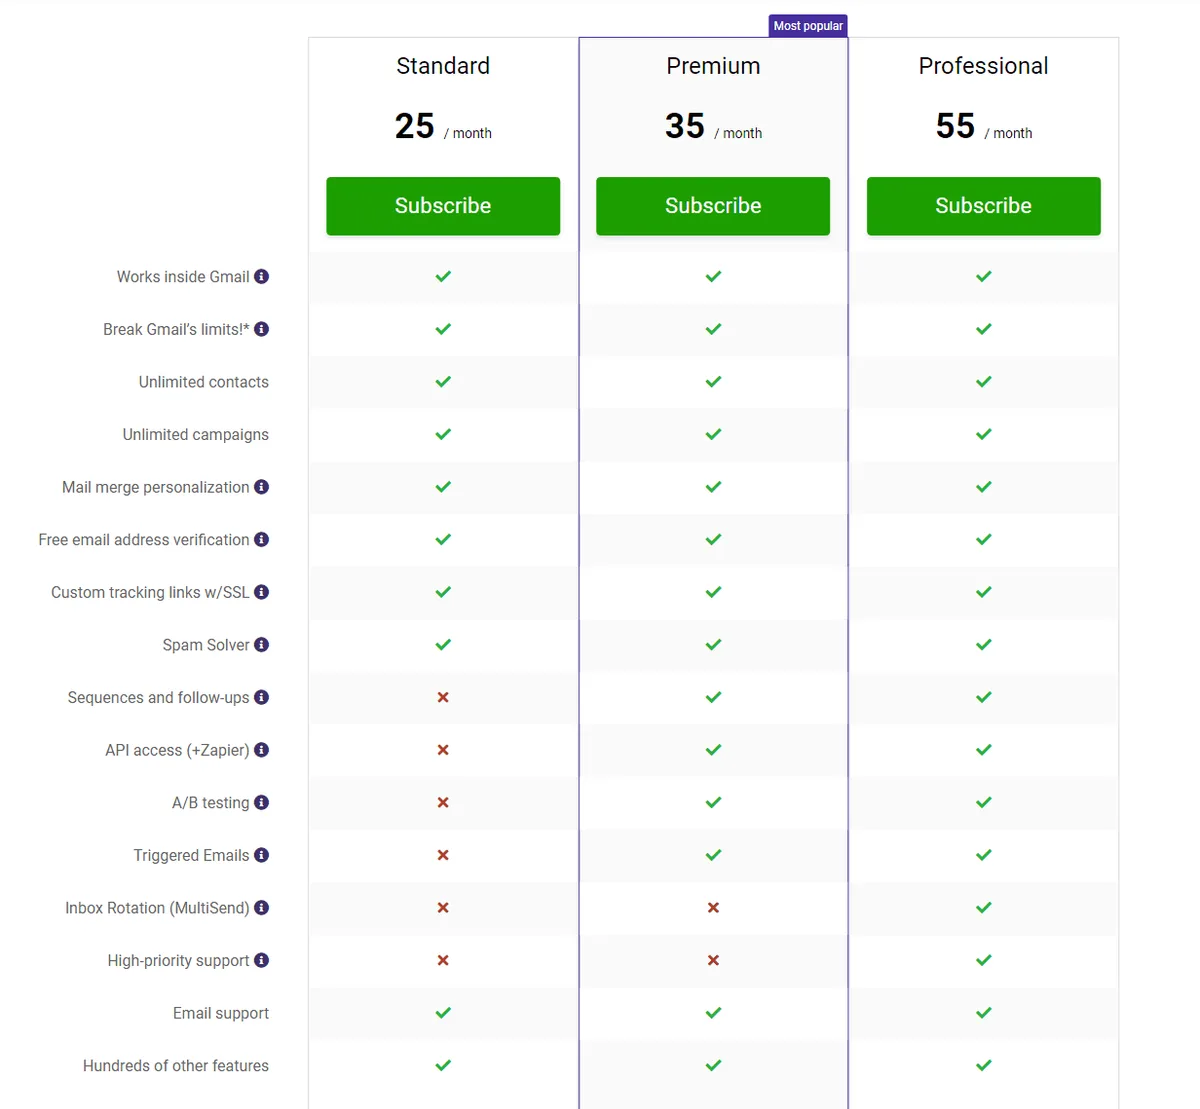Open info for Custom tracking links w/SSL
Image resolution: width=1200 pixels, height=1109 pixels.
[261, 592]
